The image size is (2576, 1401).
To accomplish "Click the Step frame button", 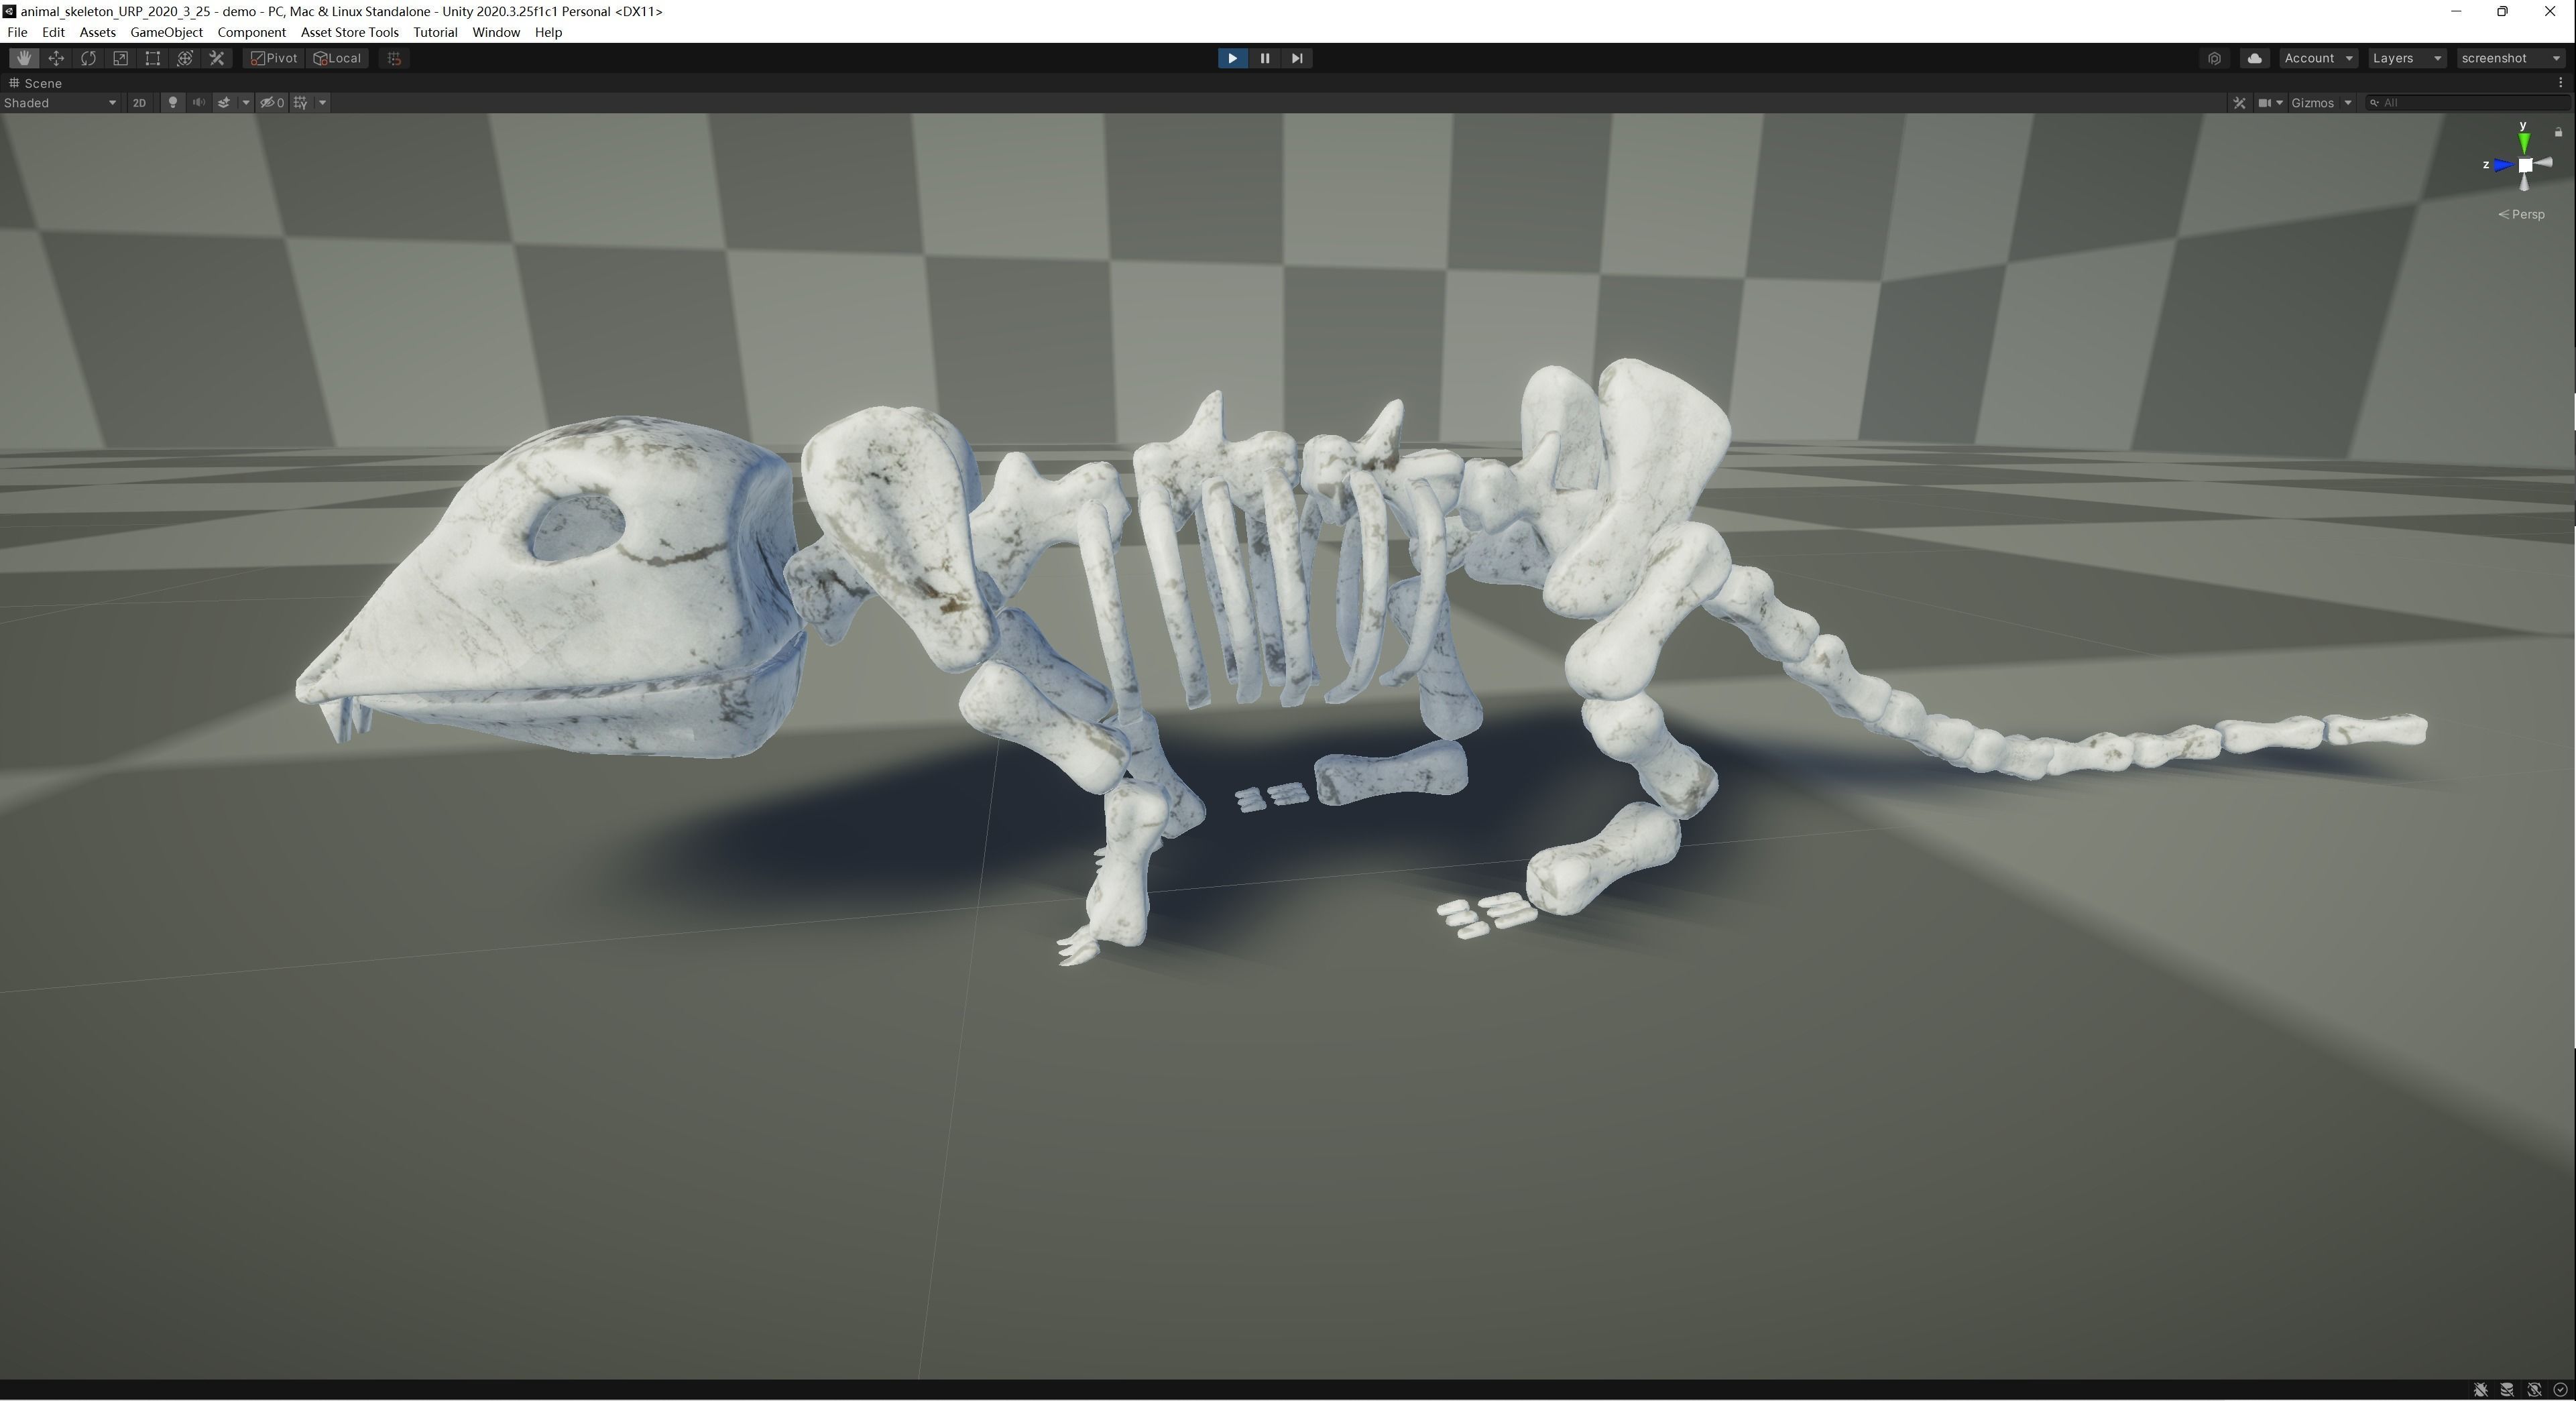I will click(1296, 58).
